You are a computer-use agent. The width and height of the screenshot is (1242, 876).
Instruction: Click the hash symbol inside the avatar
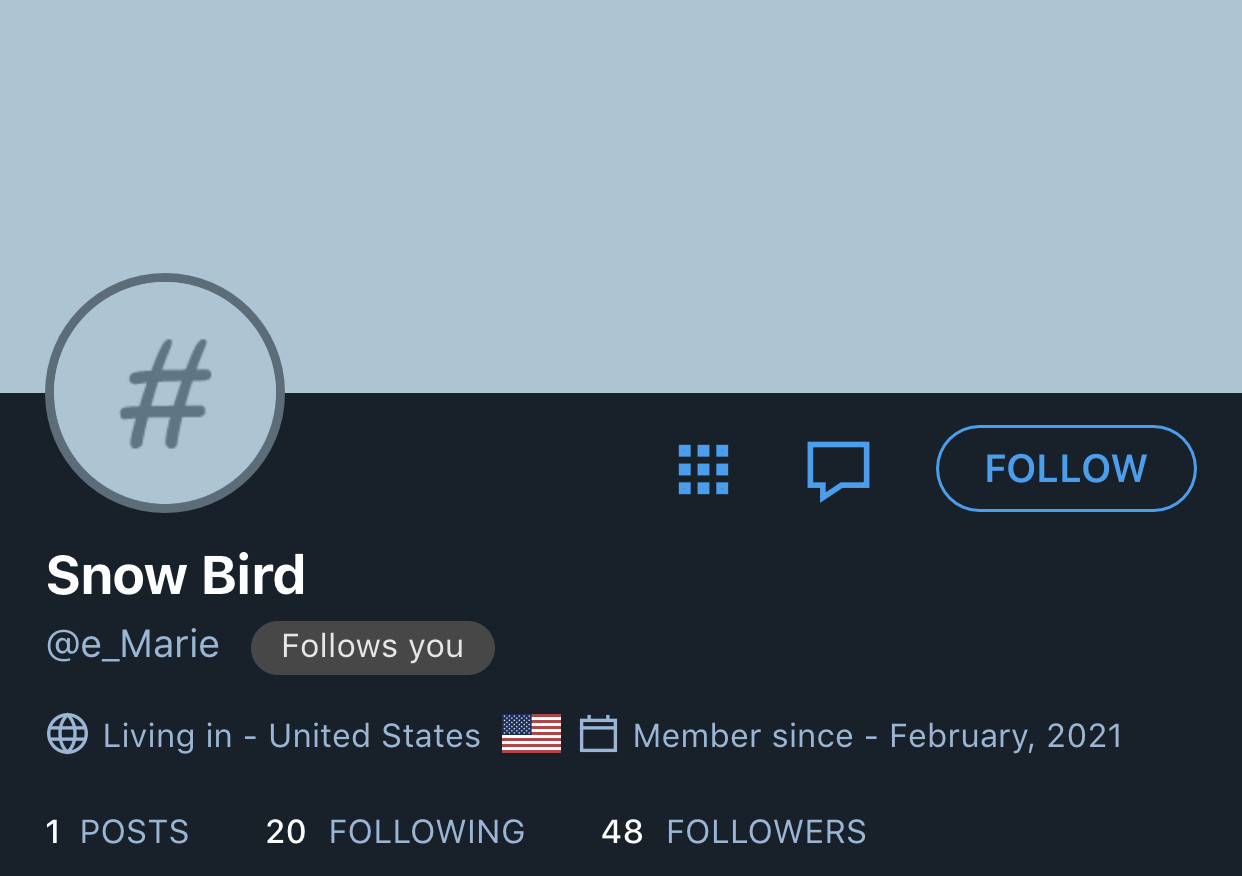(165, 393)
